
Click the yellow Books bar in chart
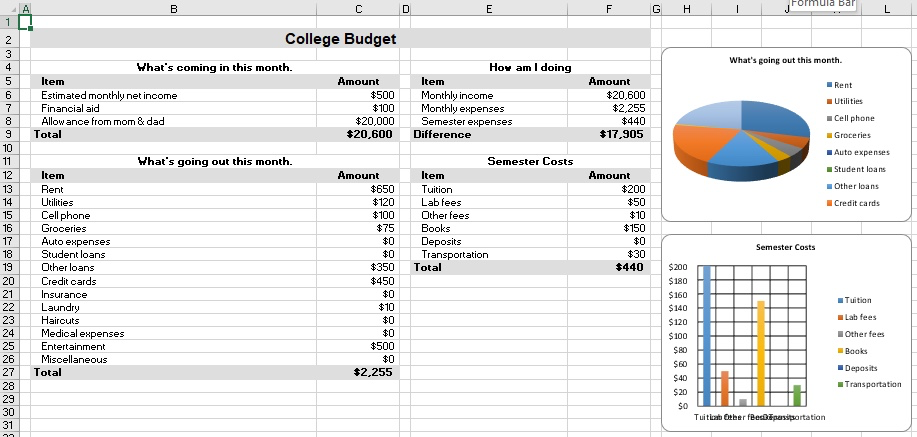pos(761,353)
